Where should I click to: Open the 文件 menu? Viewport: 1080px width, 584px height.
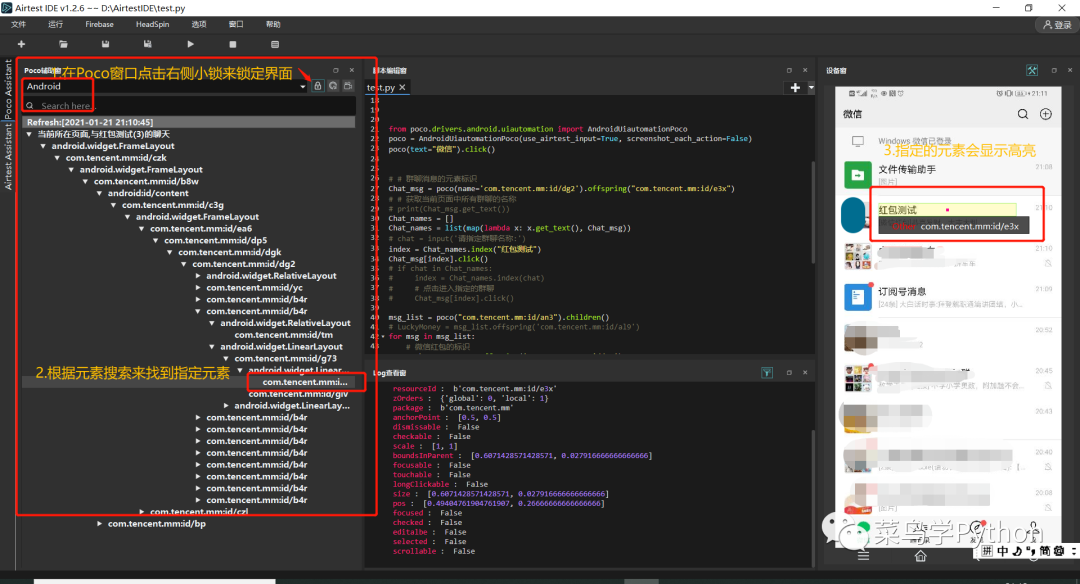point(19,24)
